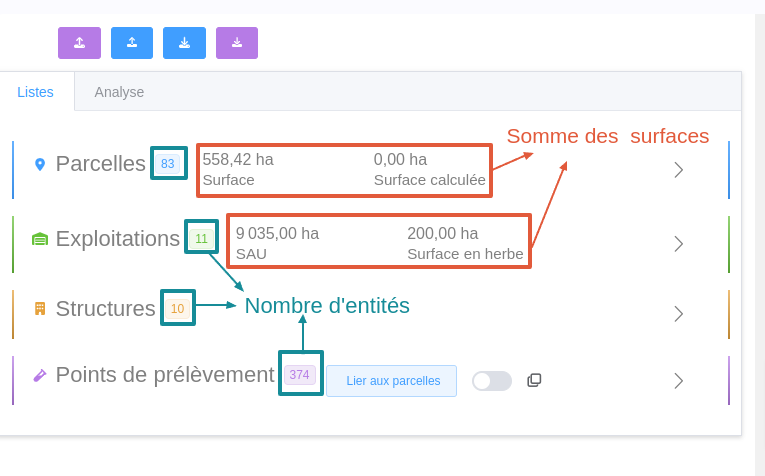Click the orange Structures building icon
The width and height of the screenshot is (765, 476).
[x=40, y=308]
